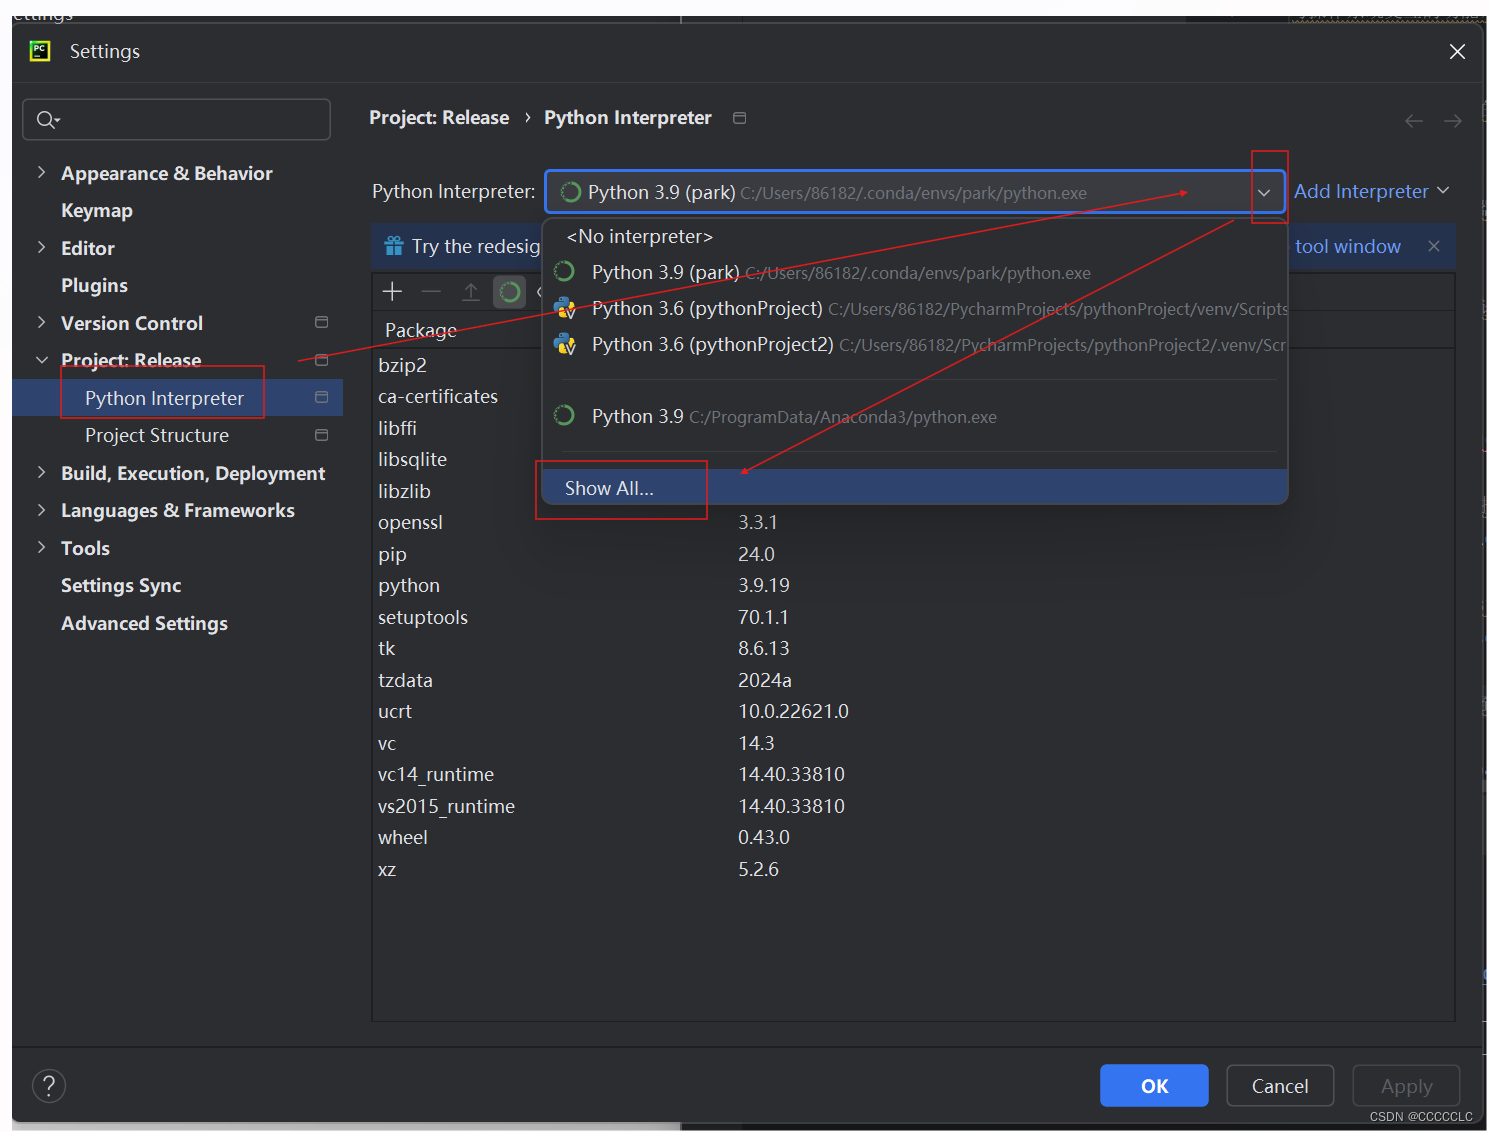Uninstall a package using the minus icon
Viewport: 1489px width, 1132px height.
pyautogui.click(x=431, y=291)
